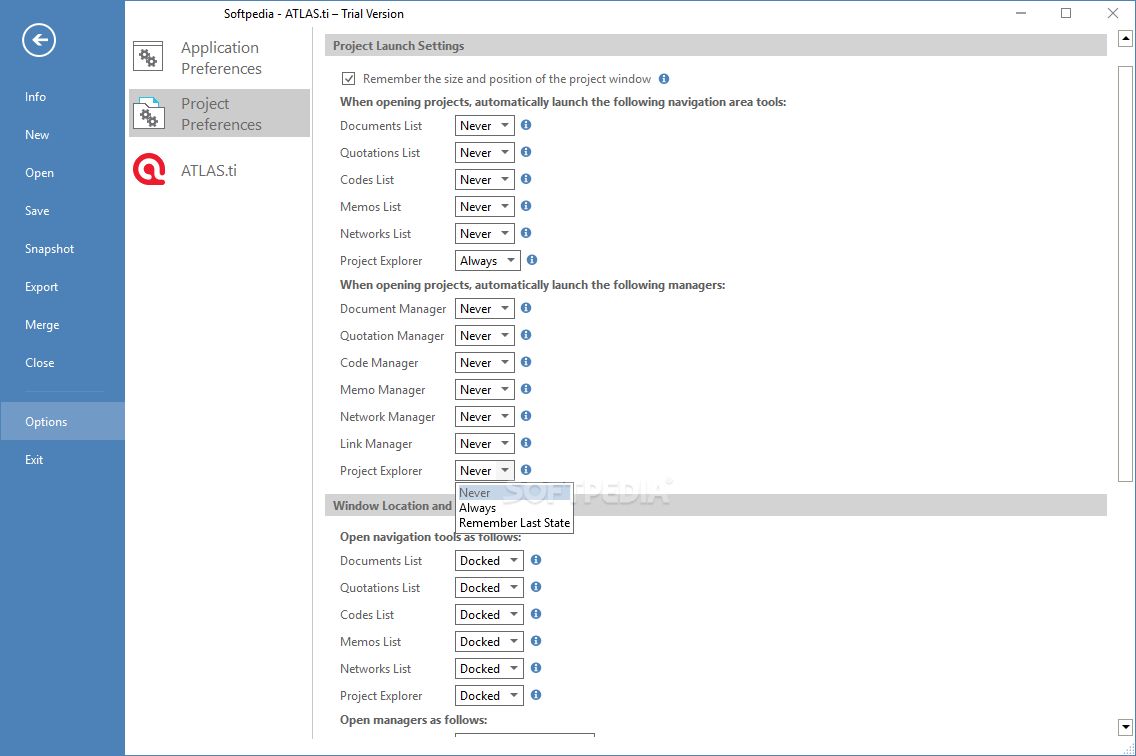Viewport: 1136px width, 756px height.
Task: Open Application Preferences section
Action: [220, 58]
